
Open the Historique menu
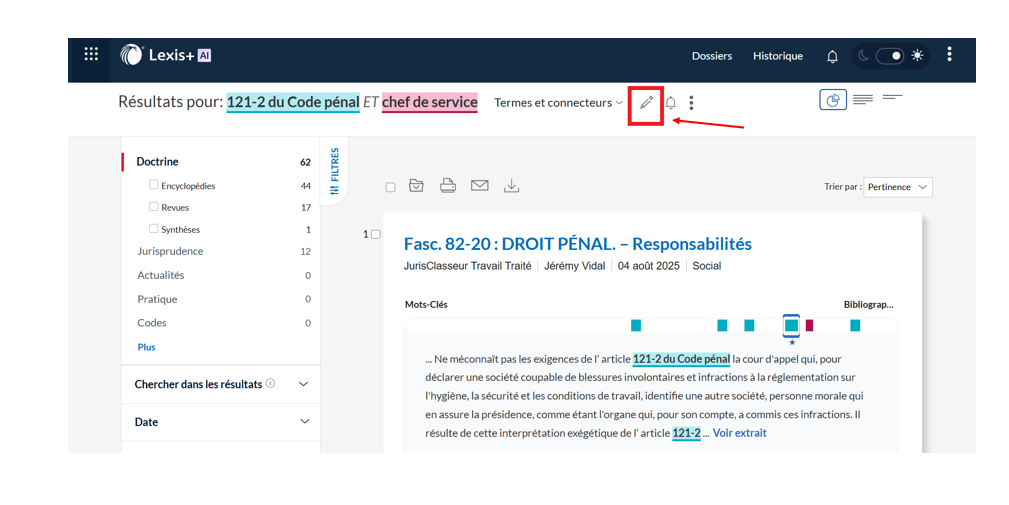[x=777, y=56]
